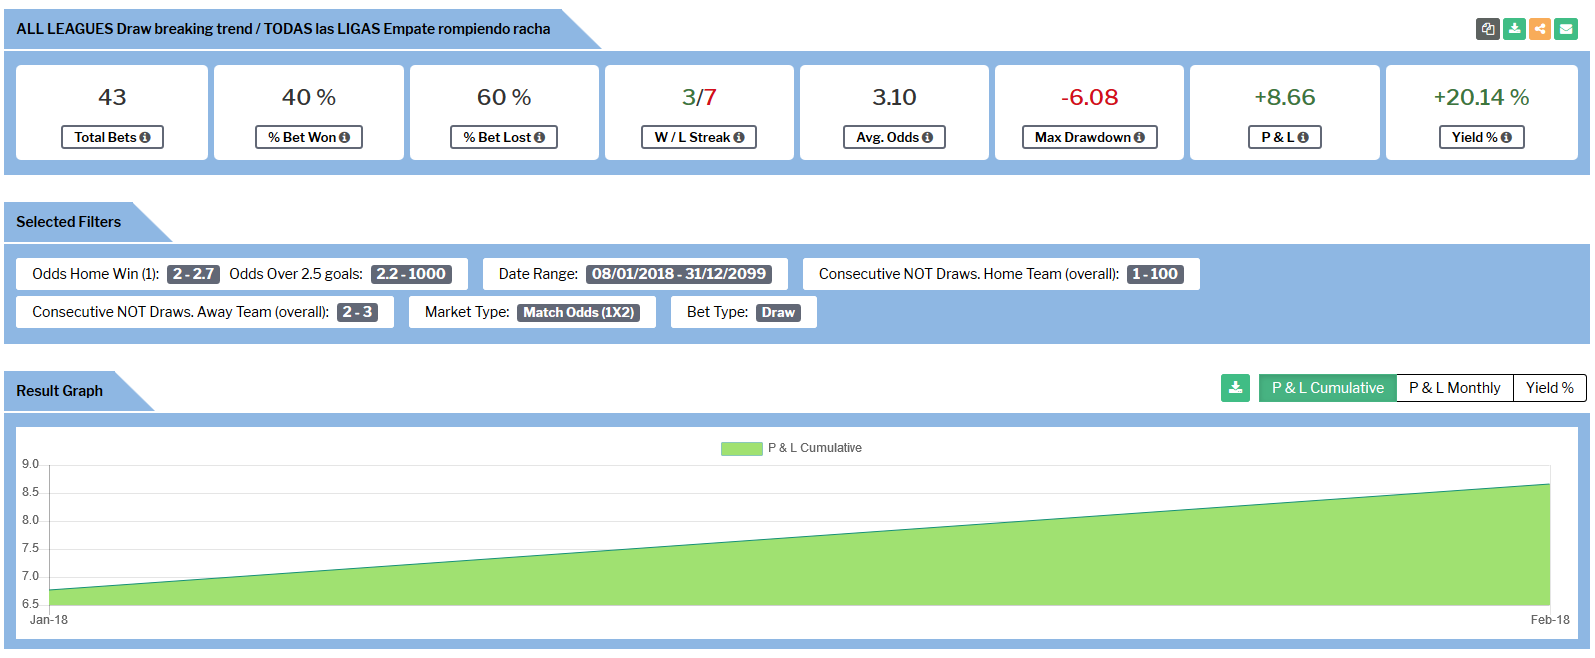The width and height of the screenshot is (1595, 658).
Task: Click the Match Odds (1X2) market badge
Action: pos(579,312)
